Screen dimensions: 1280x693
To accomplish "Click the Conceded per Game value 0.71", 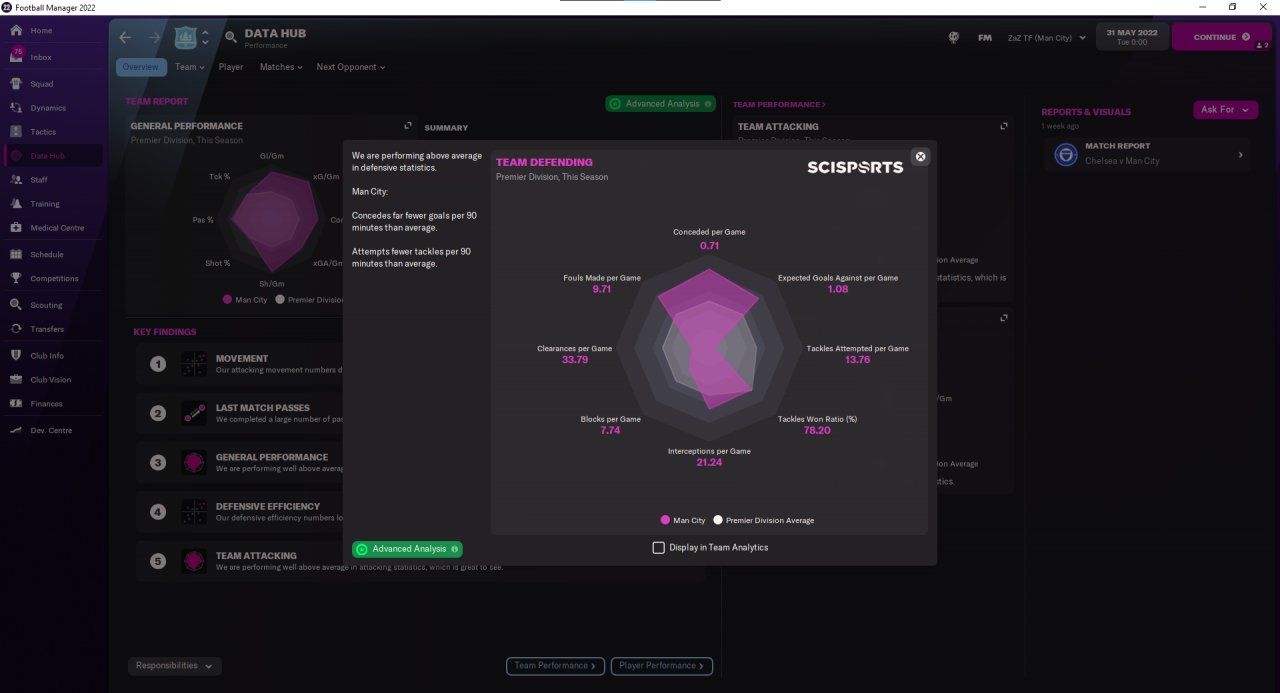I will [x=709, y=245].
